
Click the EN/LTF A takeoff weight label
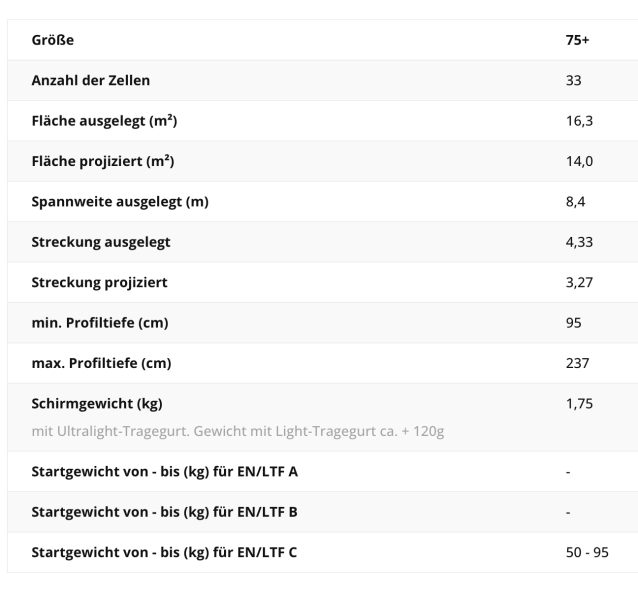tap(165, 472)
